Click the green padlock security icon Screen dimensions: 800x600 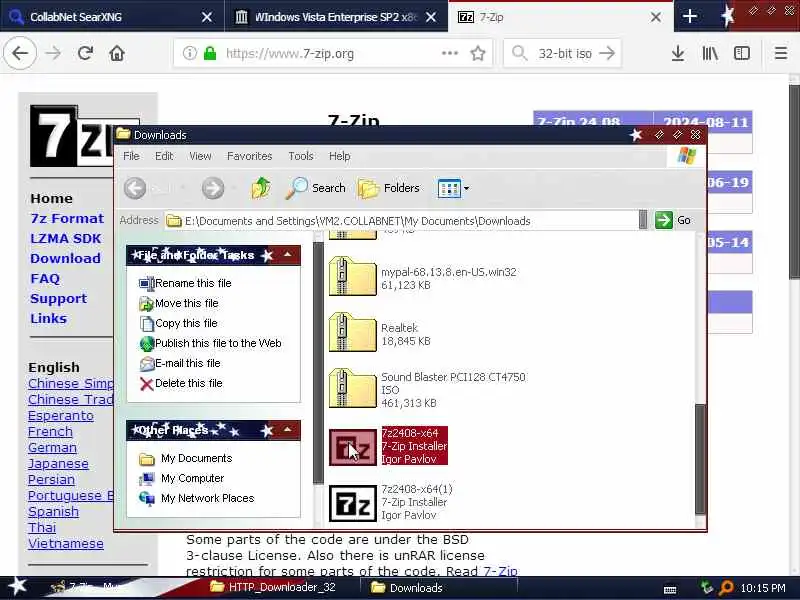pyautogui.click(x=210, y=53)
